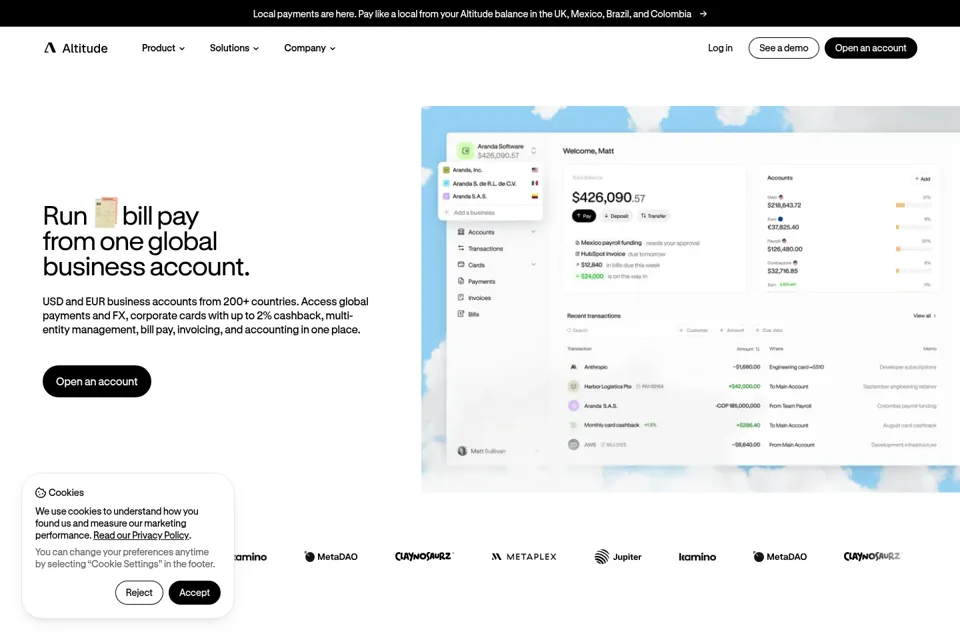Accept cookies
Screen dimensions: 960x640
point(194,592)
